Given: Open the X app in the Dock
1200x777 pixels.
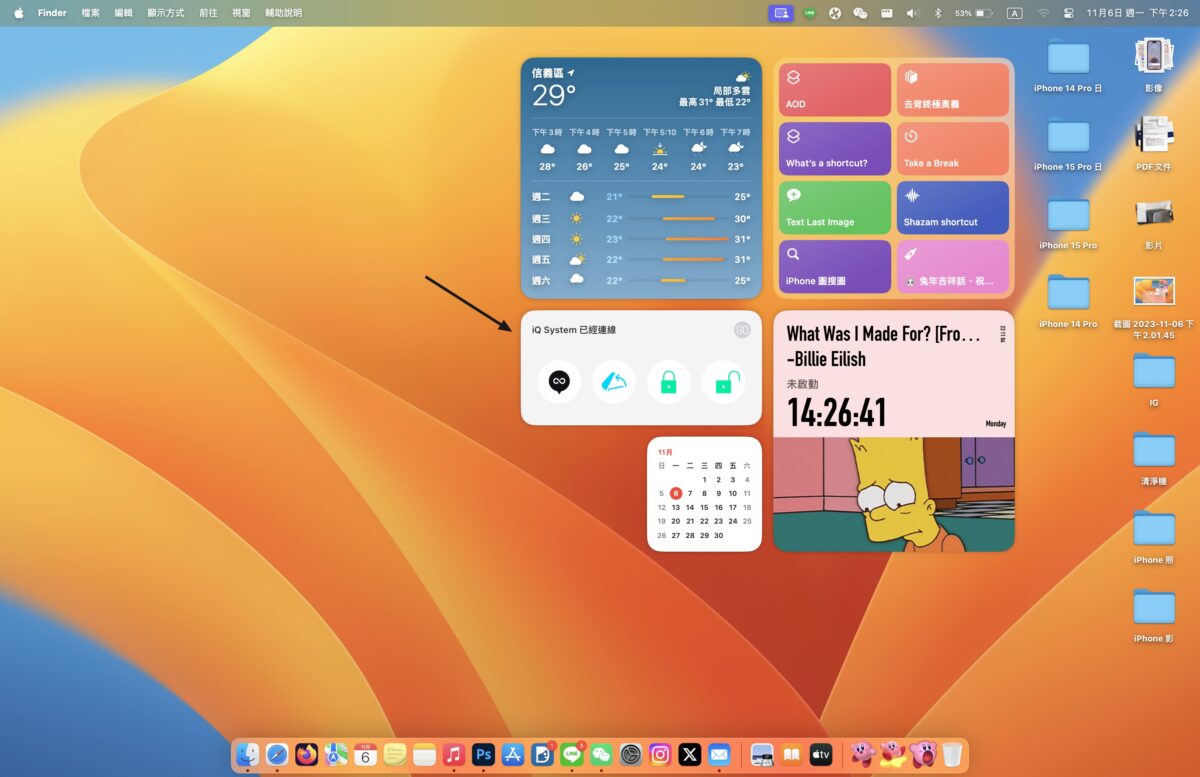Looking at the screenshot, I should click(690, 754).
